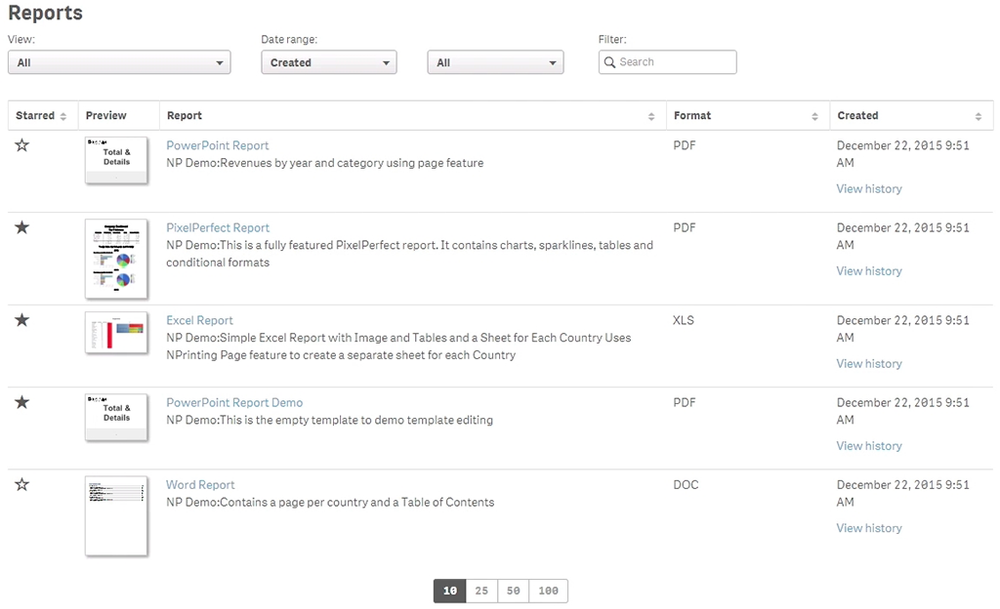The image size is (1000, 609).
Task: Sort the Format column
Action: [816, 115]
